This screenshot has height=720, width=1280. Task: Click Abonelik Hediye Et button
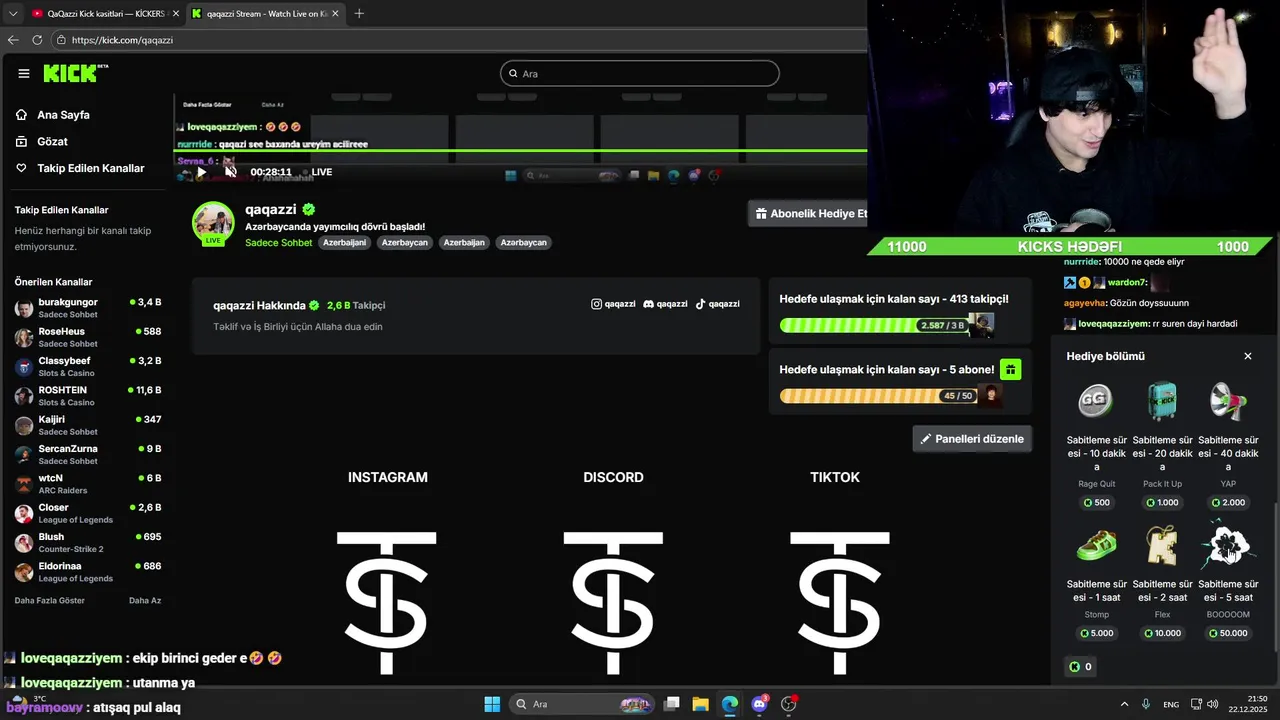tap(808, 214)
